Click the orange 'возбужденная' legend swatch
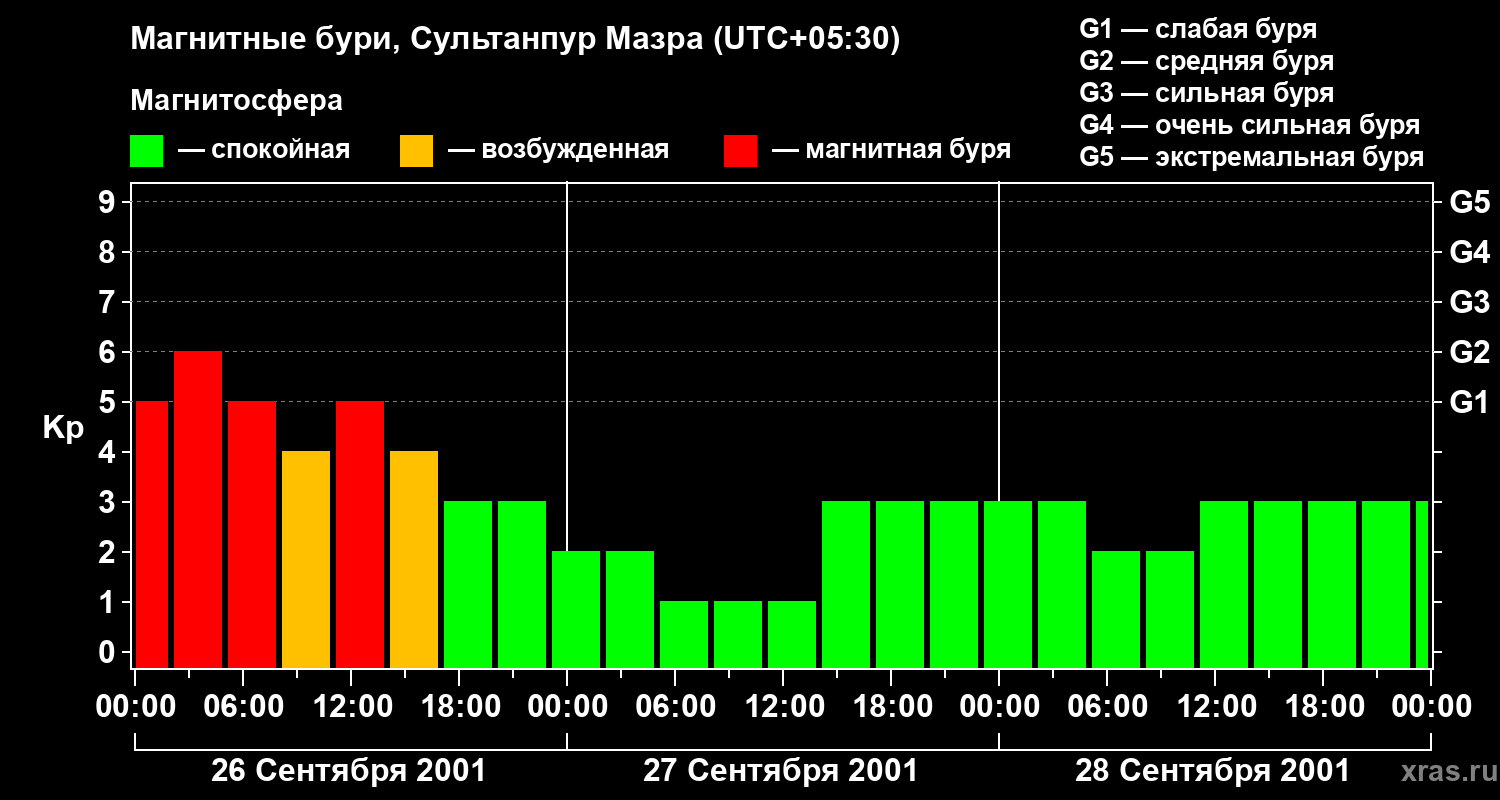Viewport: 1500px width, 800px height. pyautogui.click(x=417, y=151)
